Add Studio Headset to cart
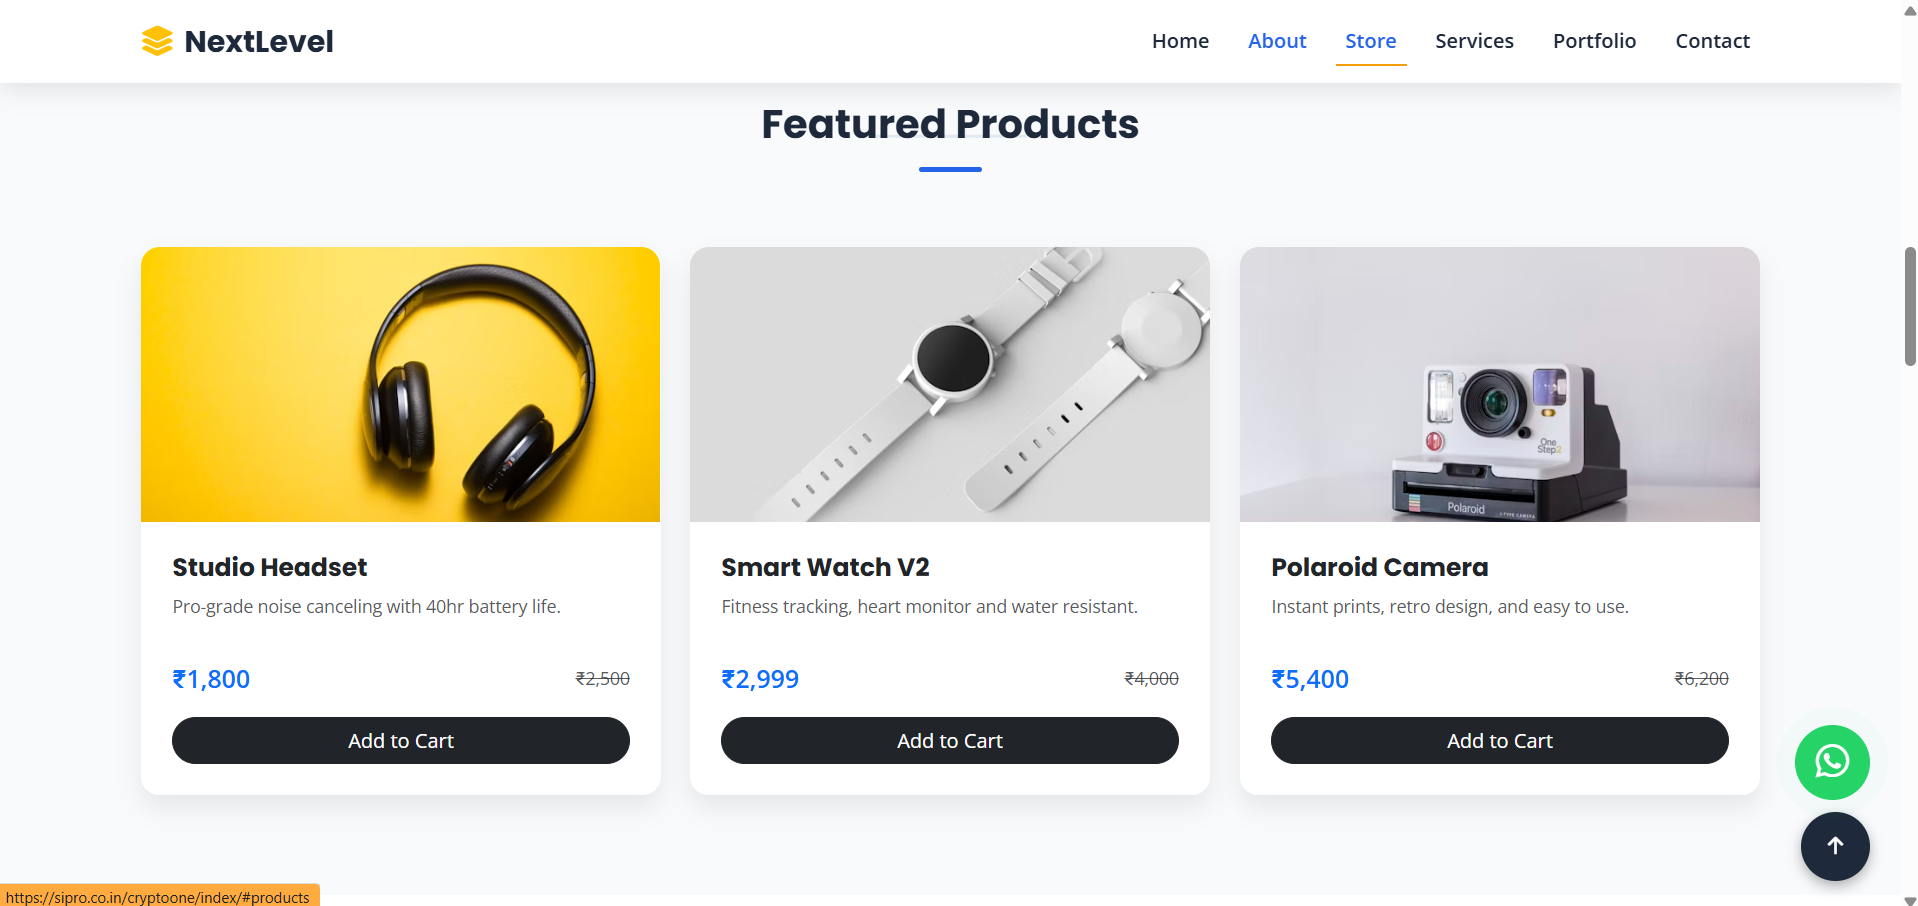The width and height of the screenshot is (1918, 906). pos(401,741)
